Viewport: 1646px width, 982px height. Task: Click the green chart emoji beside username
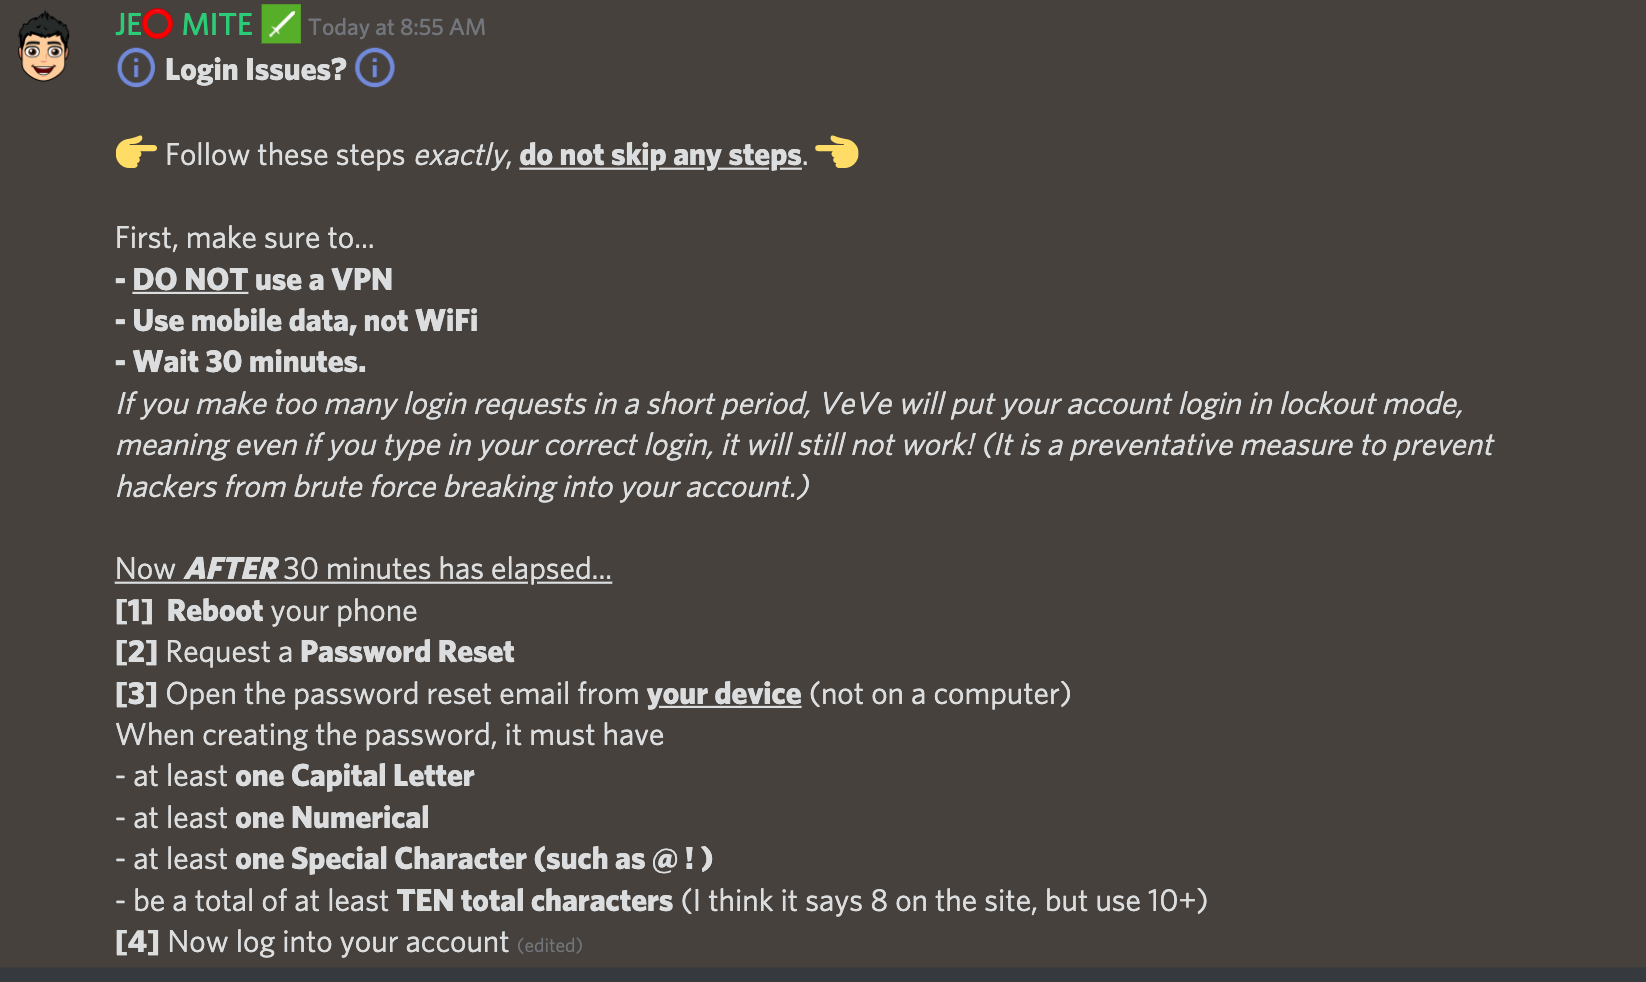pos(281,25)
